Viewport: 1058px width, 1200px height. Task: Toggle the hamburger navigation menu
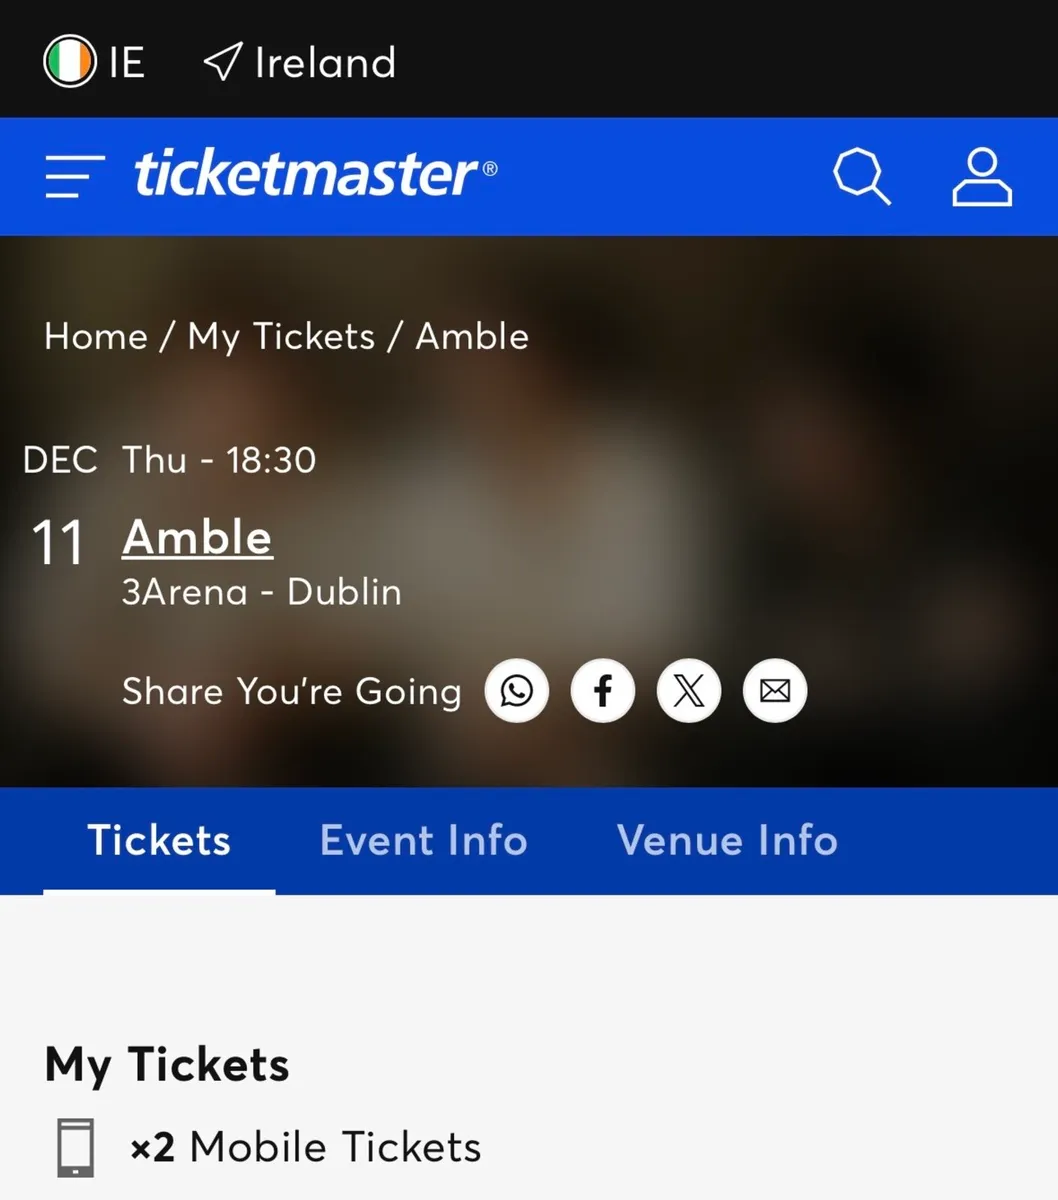tap(72, 176)
